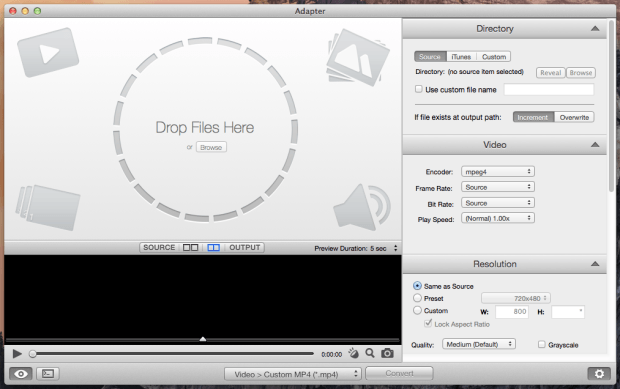
Task: Select the Source directory tab
Action: click(430, 57)
